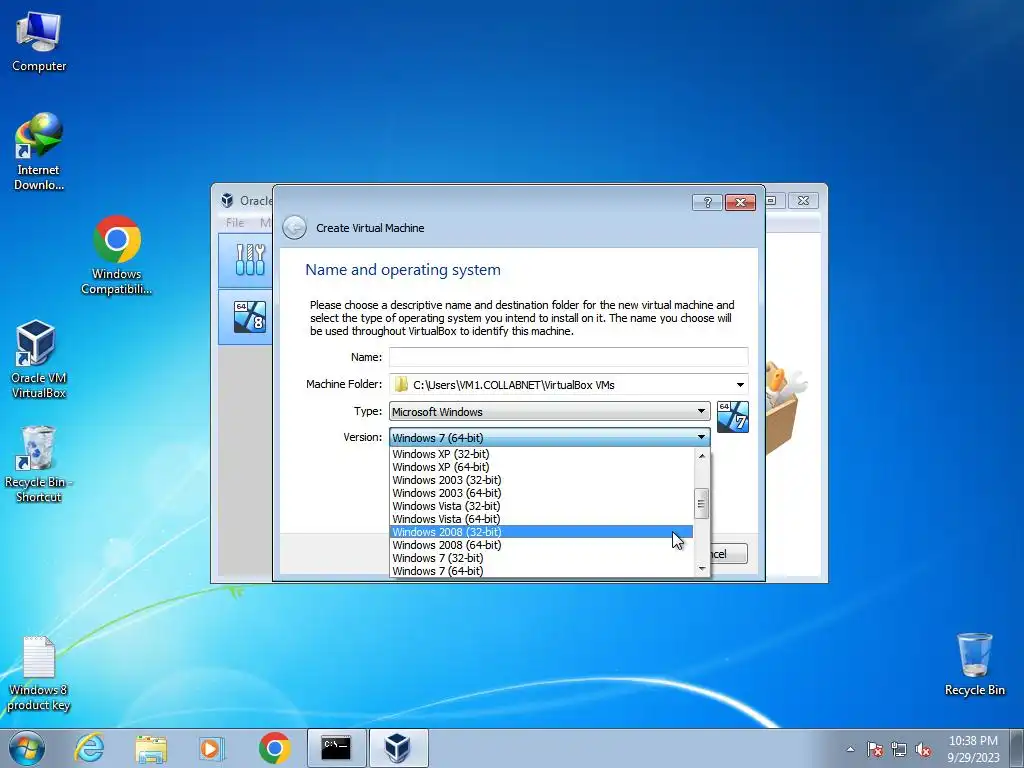Open Internet Download Manager desktop shortcut
Screen dimensions: 1024x768
pyautogui.click(x=39, y=152)
